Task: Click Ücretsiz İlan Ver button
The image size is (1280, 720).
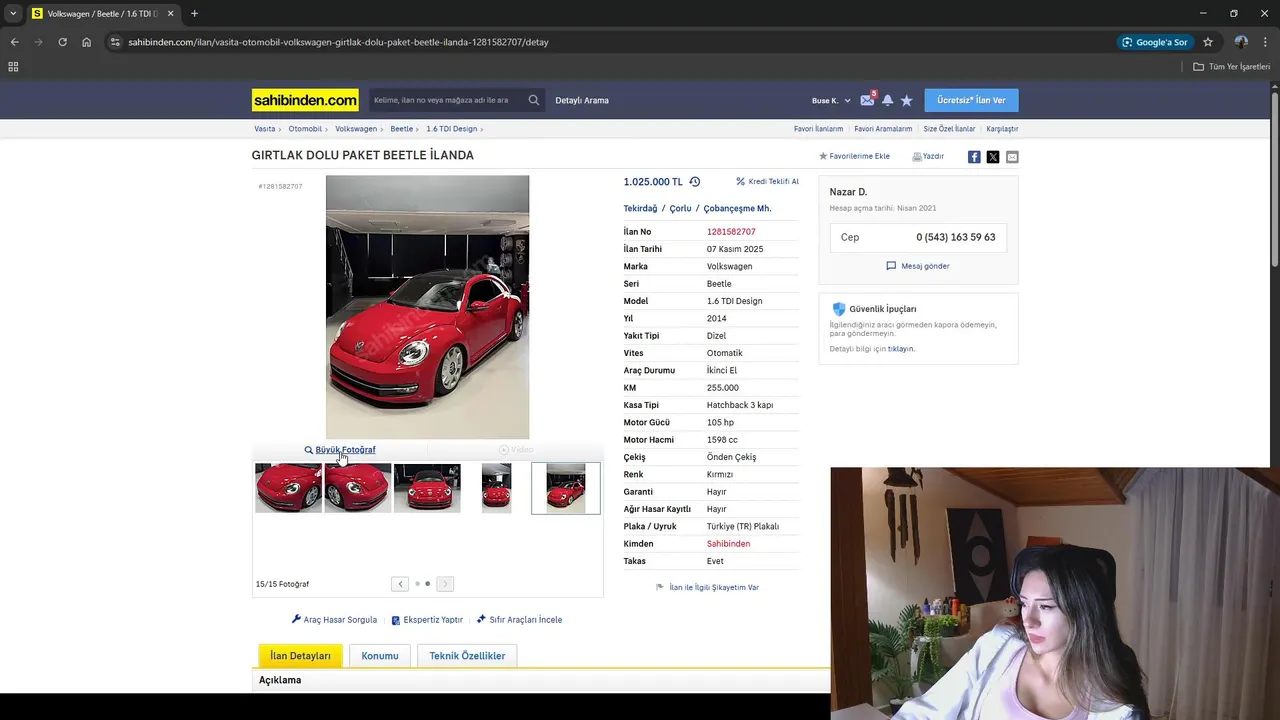Action: click(x=972, y=100)
